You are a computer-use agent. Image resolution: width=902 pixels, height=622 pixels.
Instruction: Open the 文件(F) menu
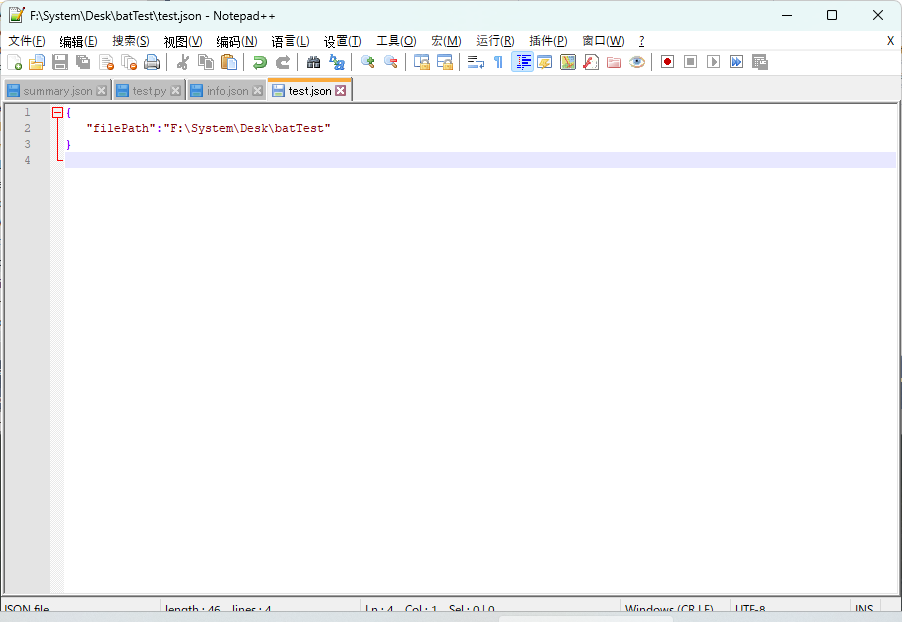click(27, 41)
